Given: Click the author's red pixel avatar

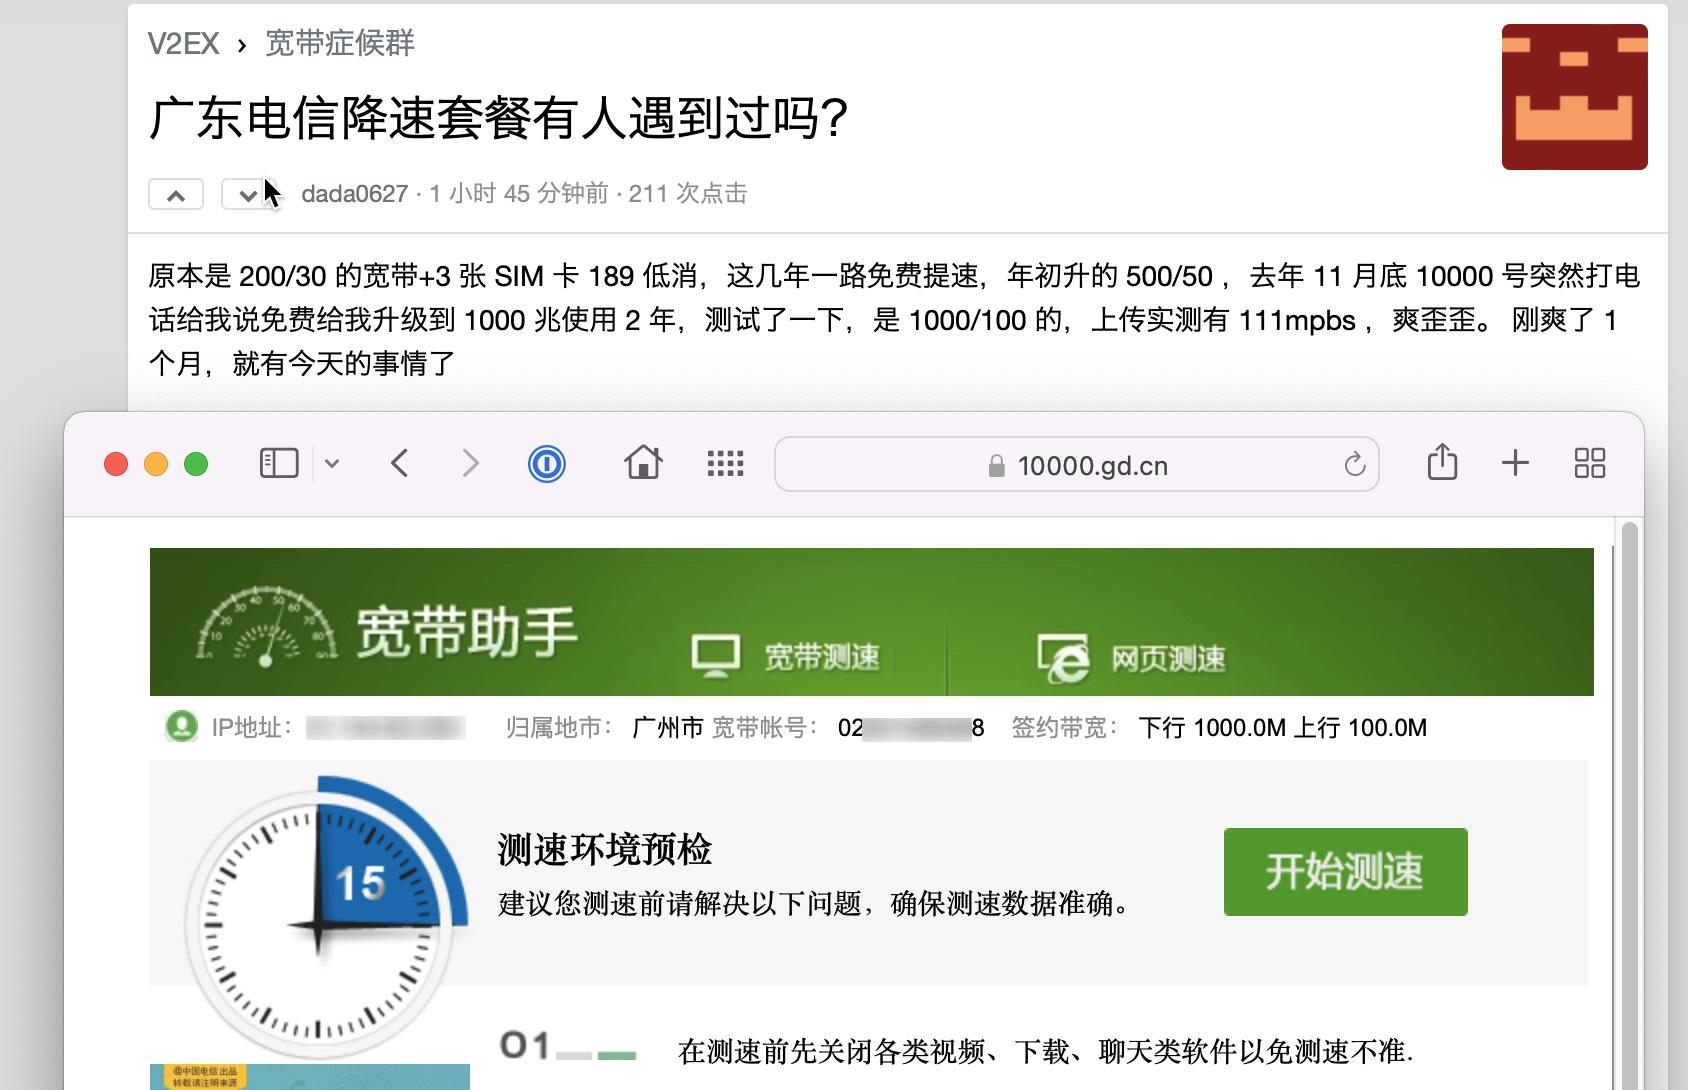Looking at the screenshot, I should pyautogui.click(x=1574, y=97).
